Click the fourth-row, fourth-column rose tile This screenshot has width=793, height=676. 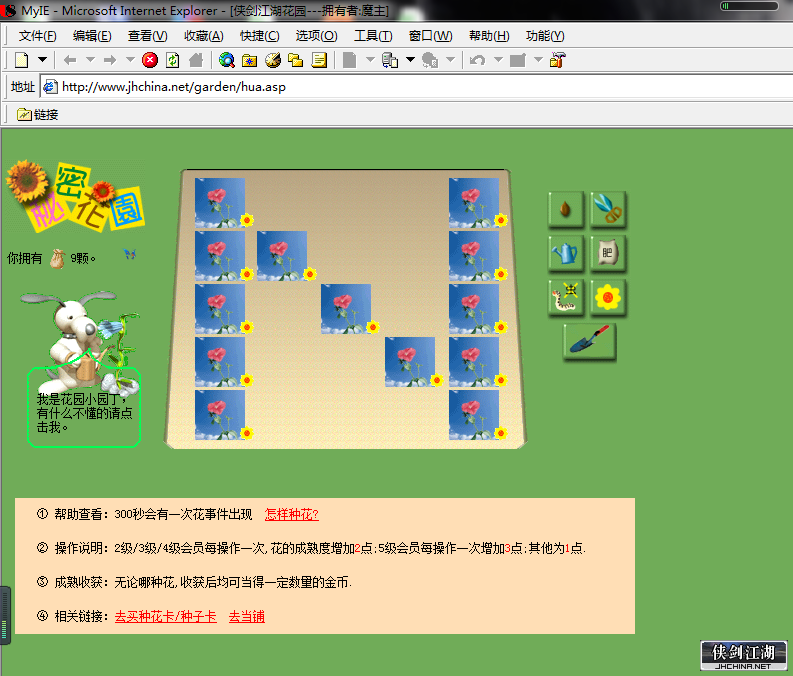410,362
